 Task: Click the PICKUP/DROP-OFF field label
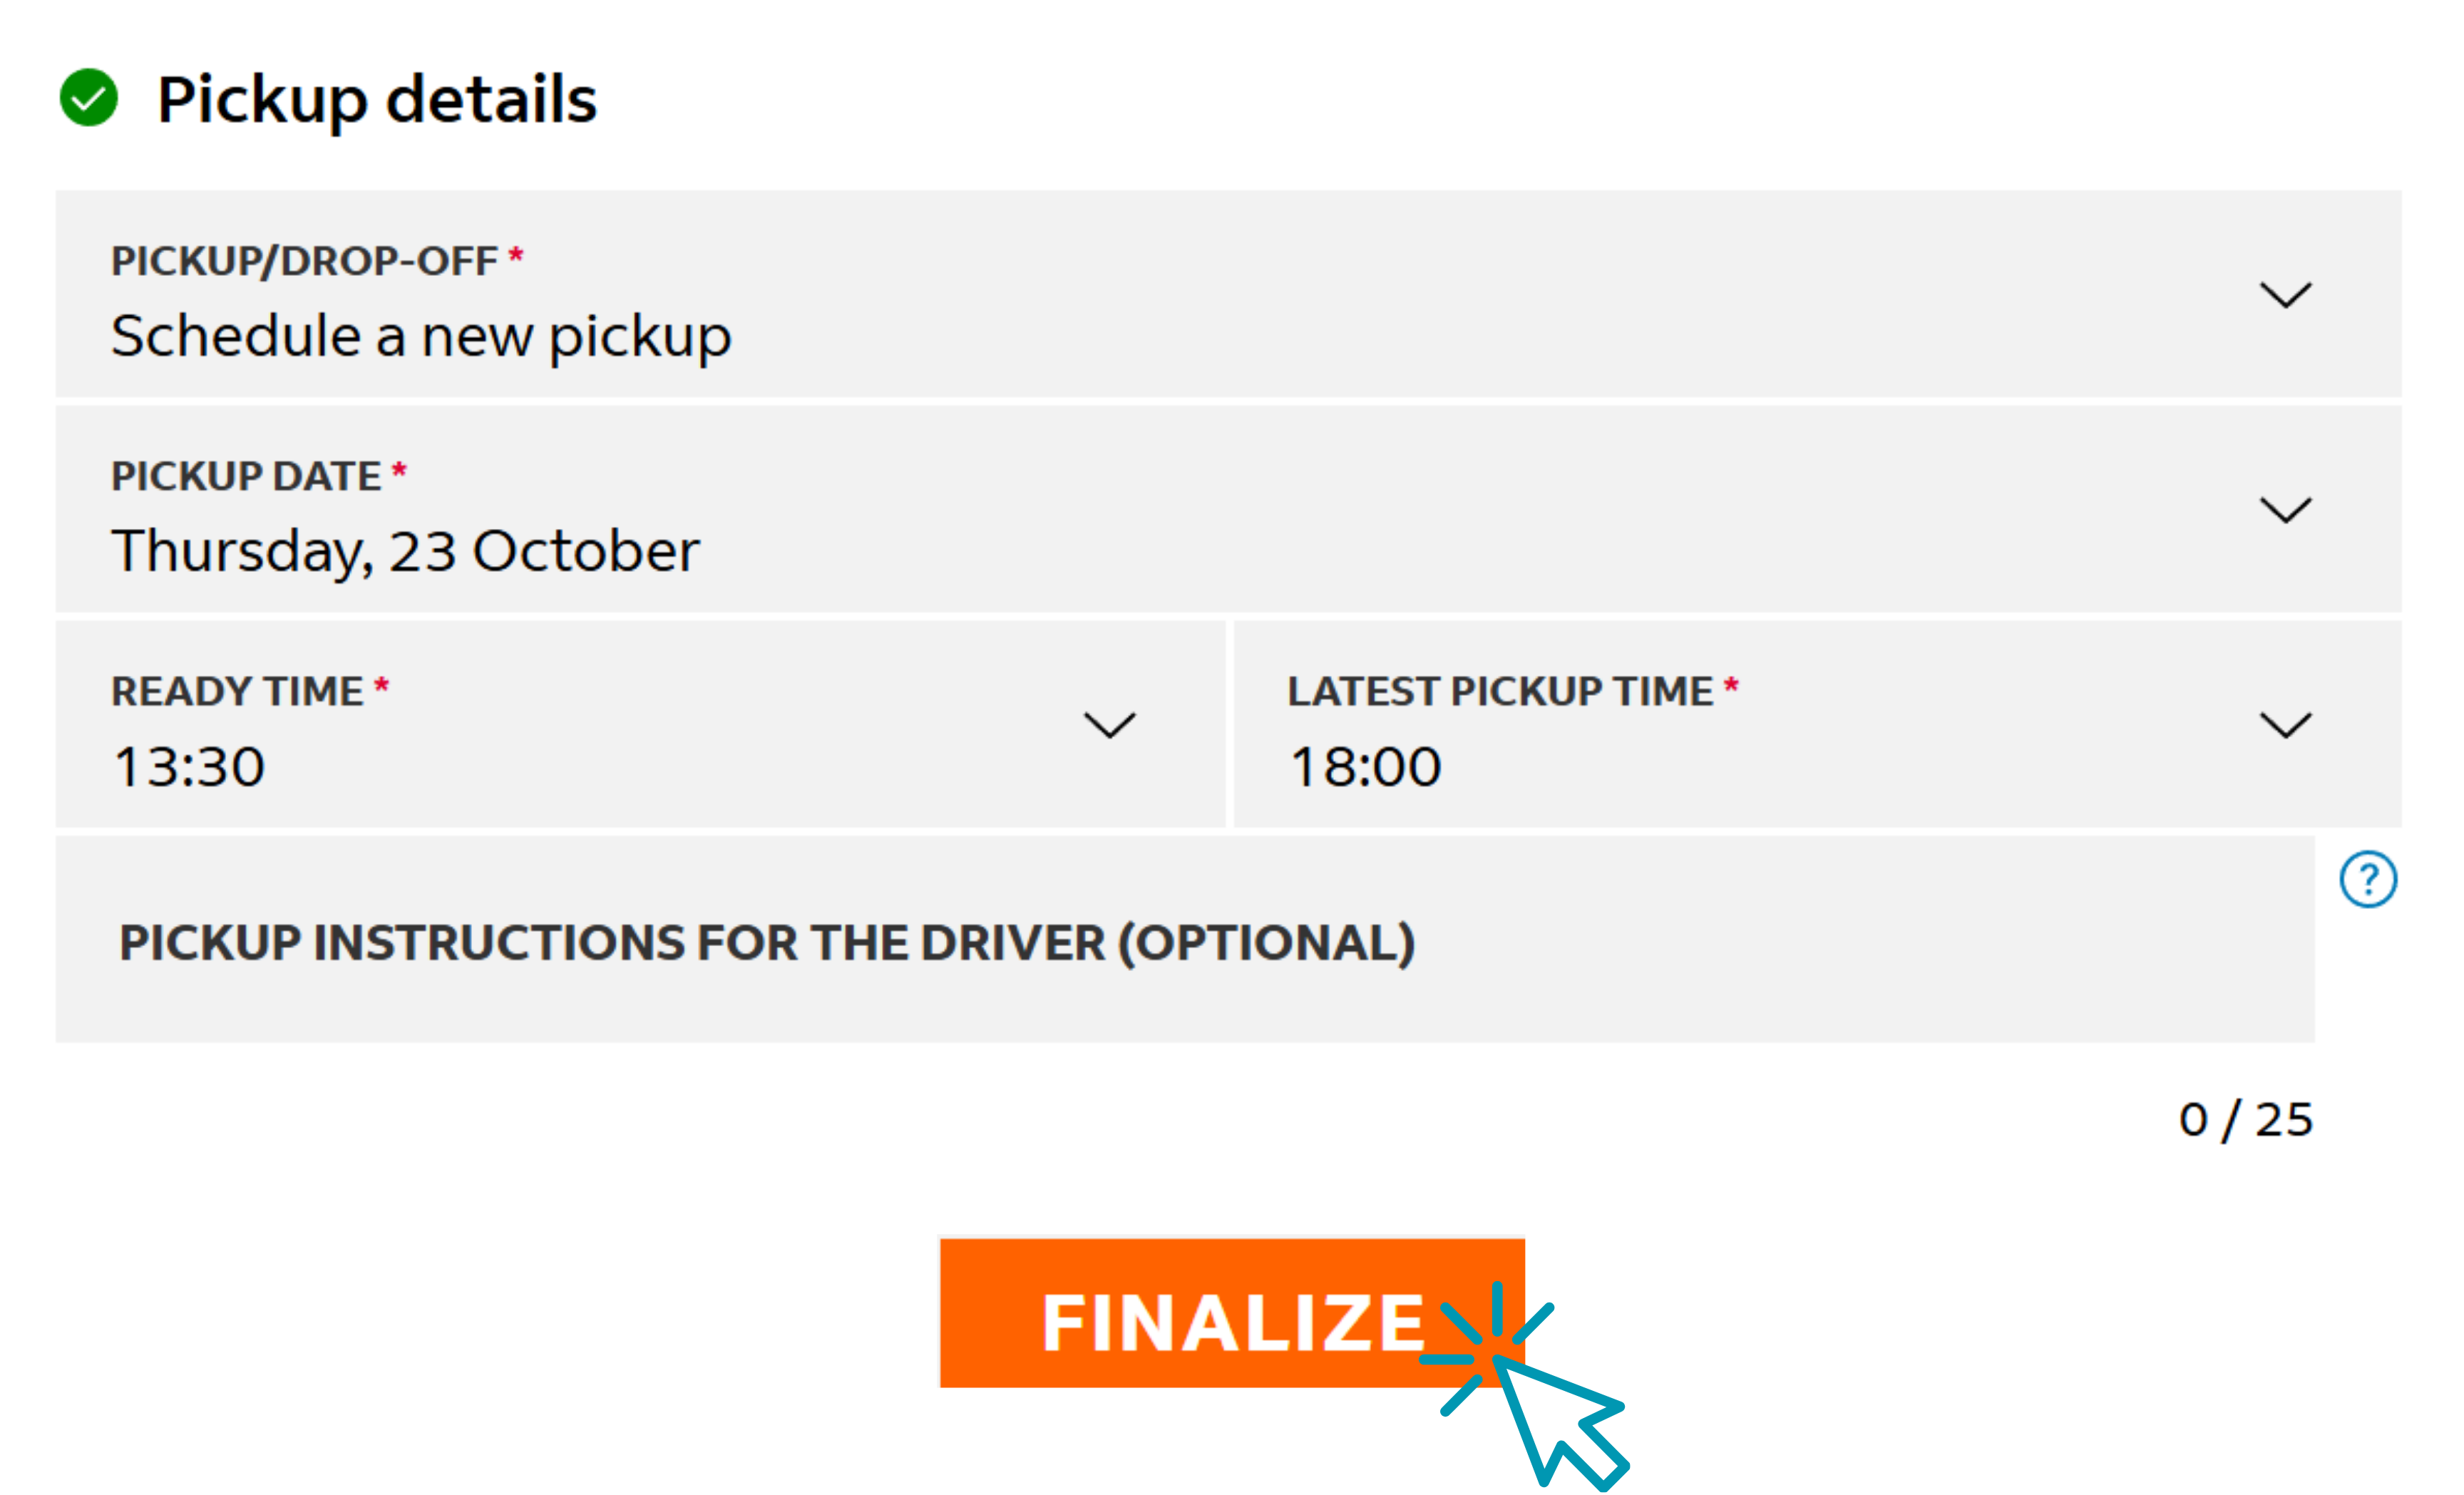305,261
